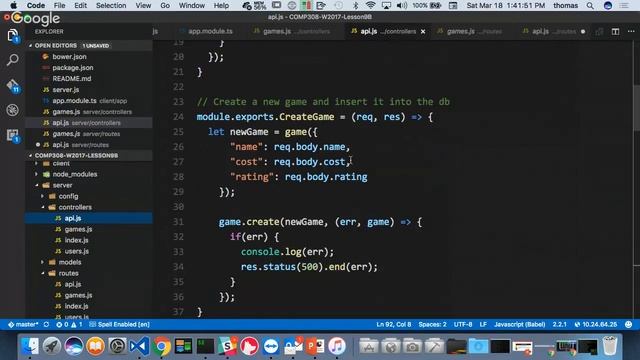
Task: Click the warnings count in status bar
Action: 77,324
